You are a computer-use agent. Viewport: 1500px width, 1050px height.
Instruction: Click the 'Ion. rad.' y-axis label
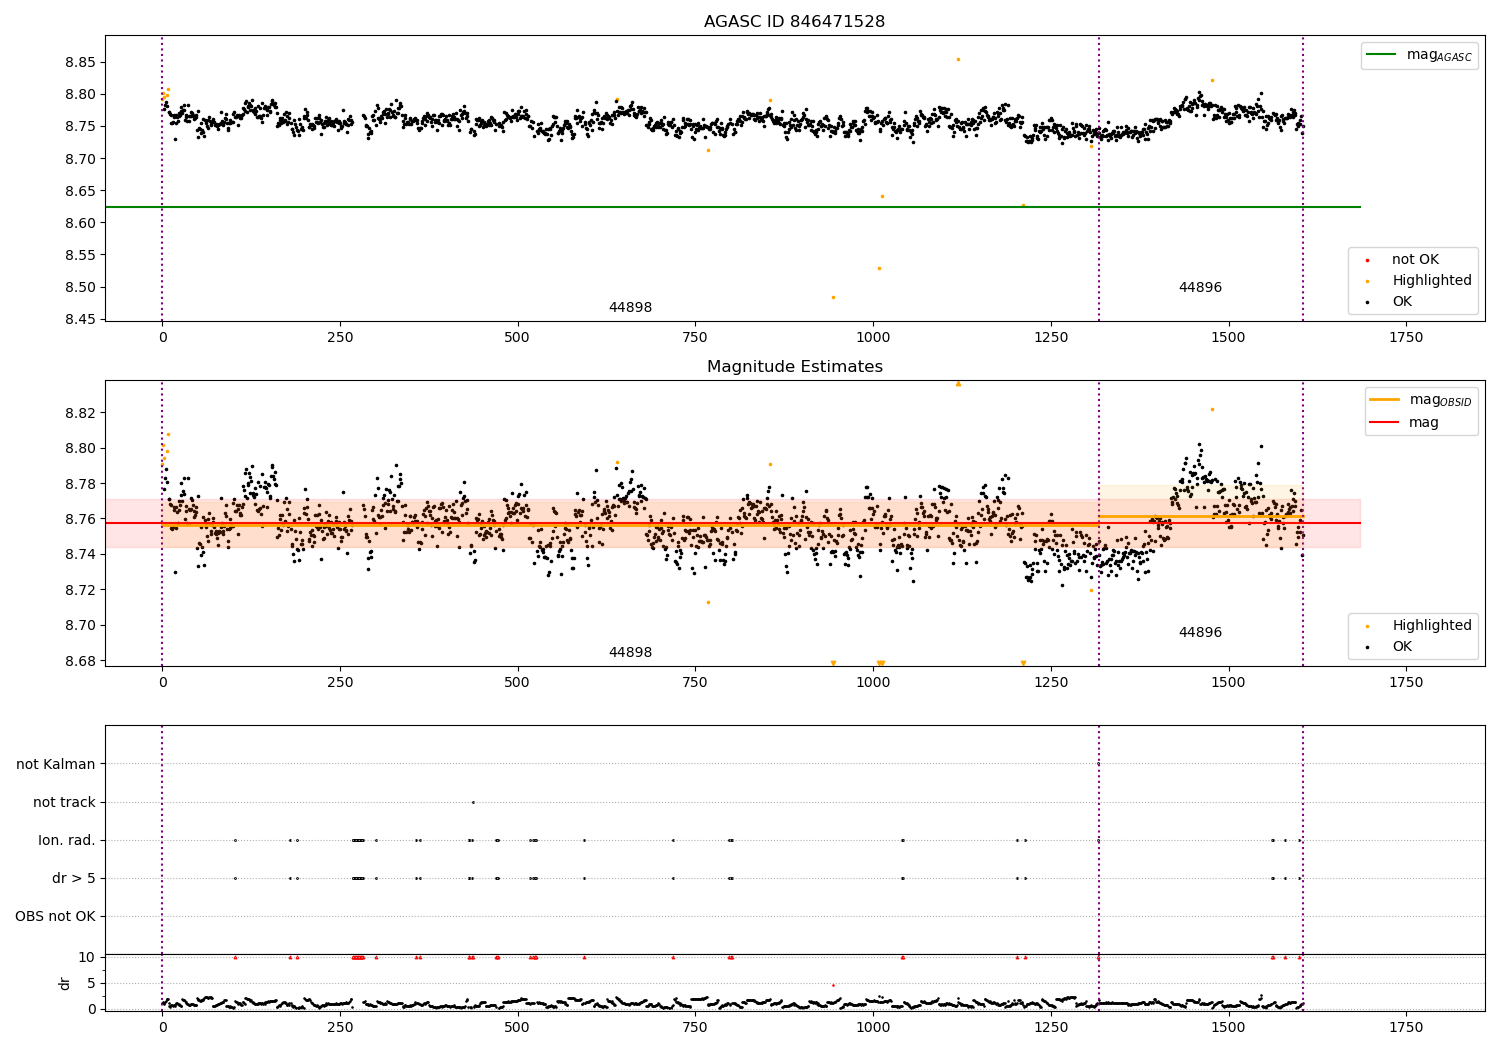tap(67, 840)
